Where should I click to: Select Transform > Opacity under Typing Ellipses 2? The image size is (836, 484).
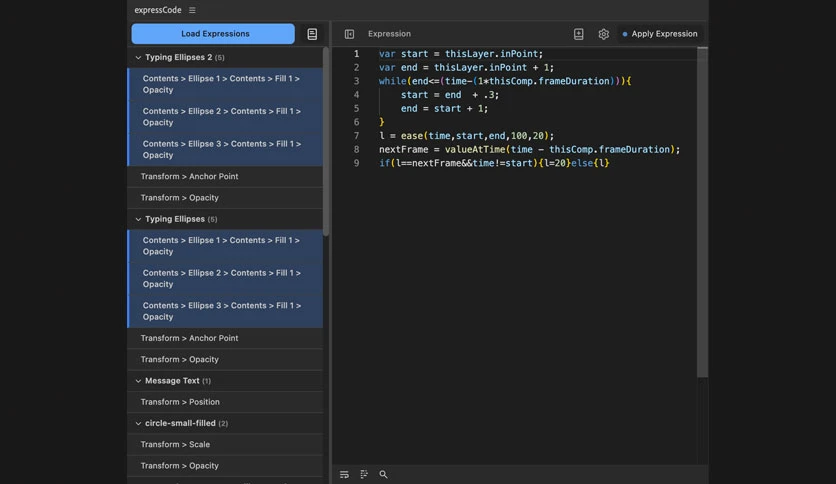225,198
